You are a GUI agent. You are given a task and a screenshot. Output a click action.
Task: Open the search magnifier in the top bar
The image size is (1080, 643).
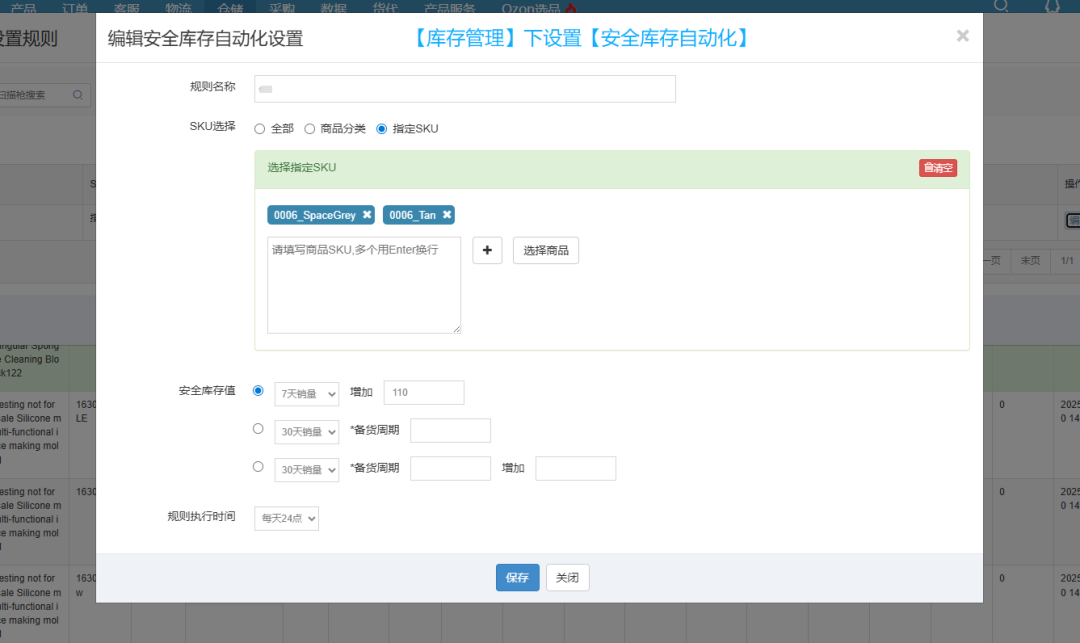tap(1002, 7)
